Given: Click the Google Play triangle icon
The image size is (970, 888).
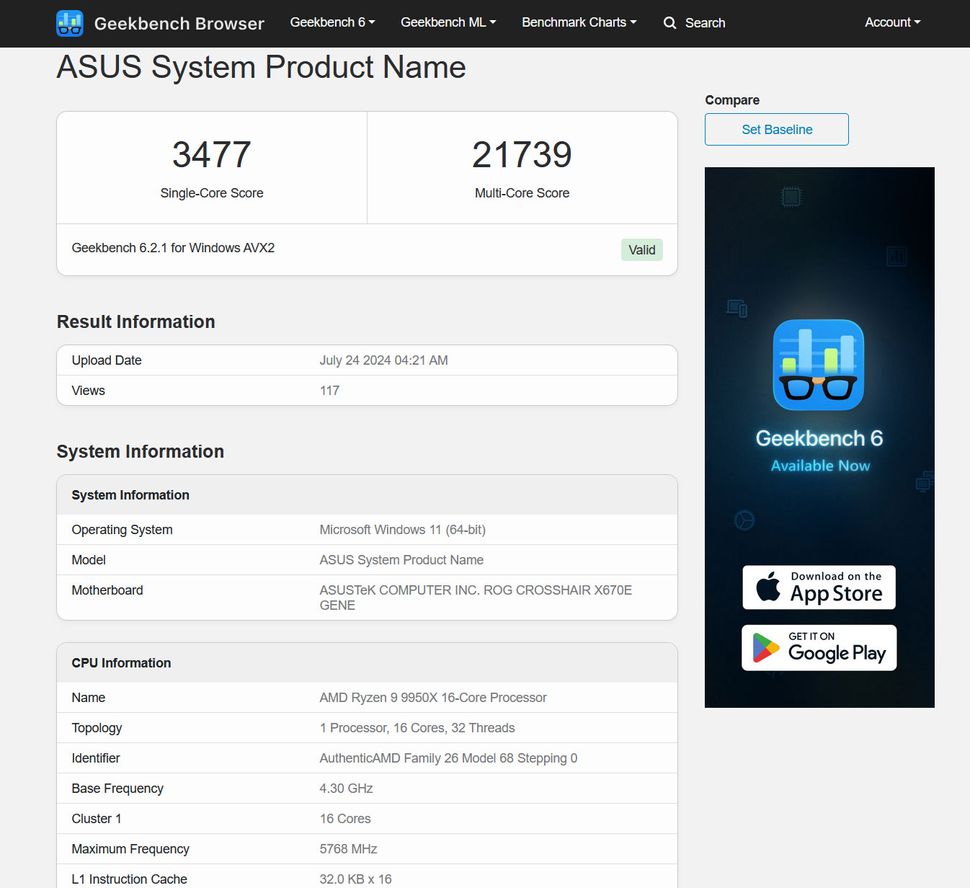Looking at the screenshot, I should pyautogui.click(x=763, y=647).
